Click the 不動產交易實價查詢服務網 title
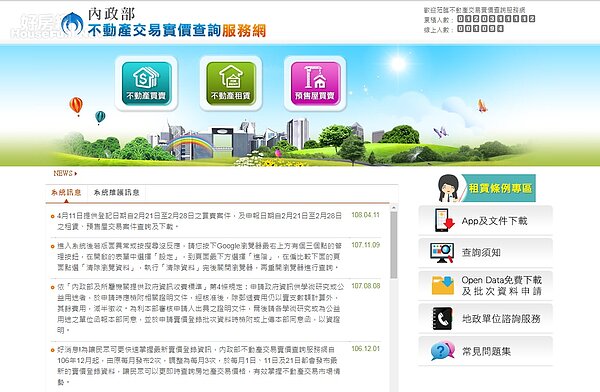The width and height of the screenshot is (600, 392). [177, 31]
